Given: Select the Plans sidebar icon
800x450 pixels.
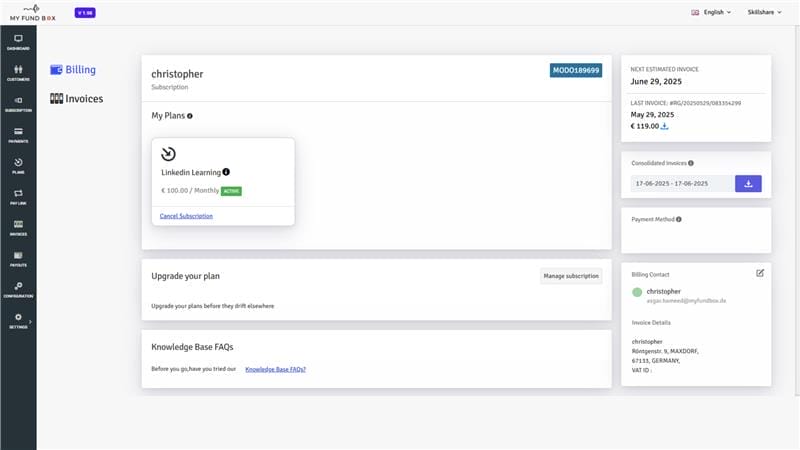Looking at the screenshot, I should [18, 165].
